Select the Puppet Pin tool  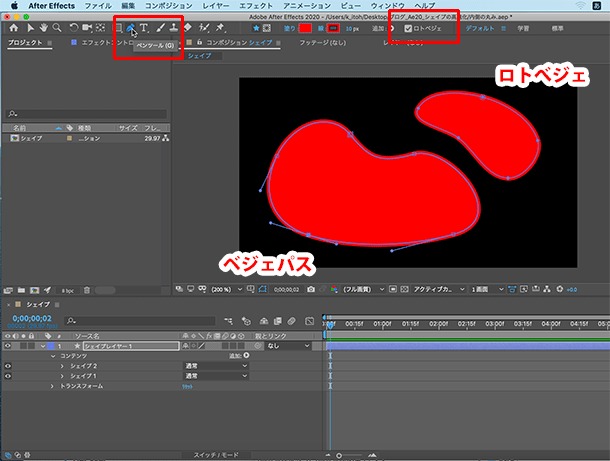(x=220, y=28)
